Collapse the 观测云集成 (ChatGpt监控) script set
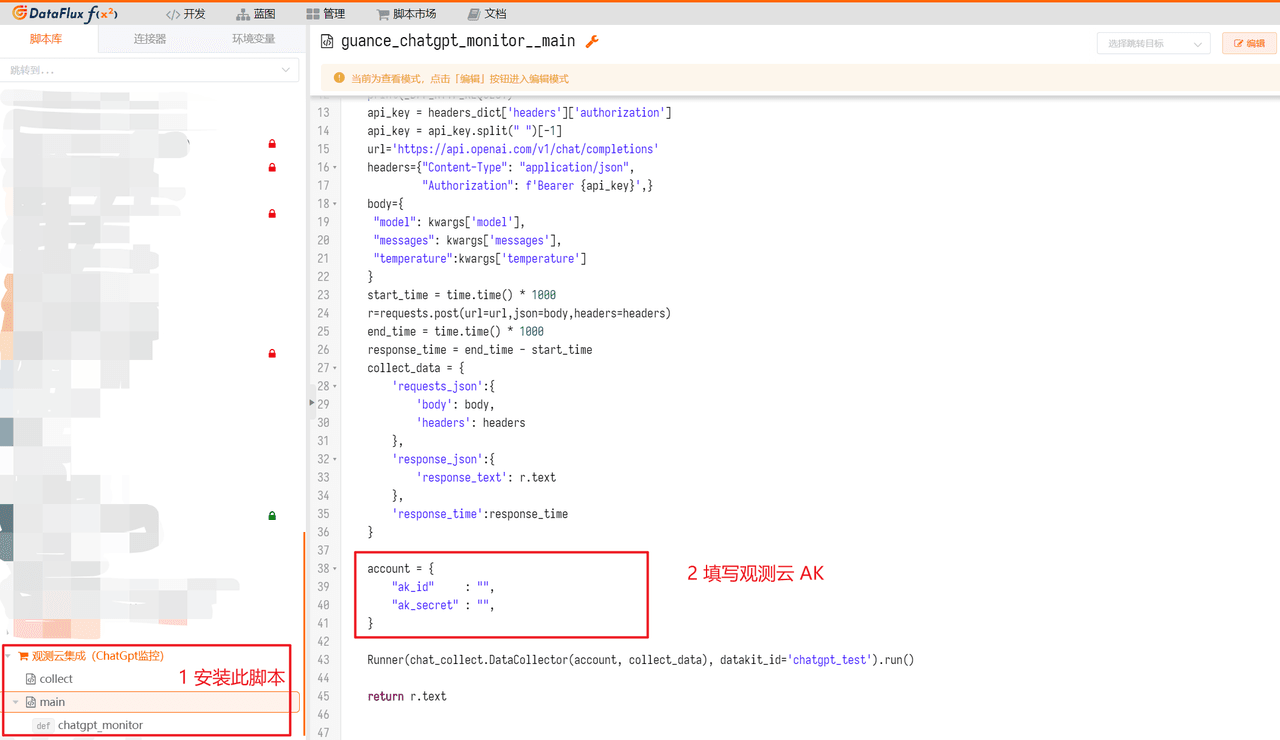The image size is (1280, 740). pyautogui.click(x=9, y=656)
